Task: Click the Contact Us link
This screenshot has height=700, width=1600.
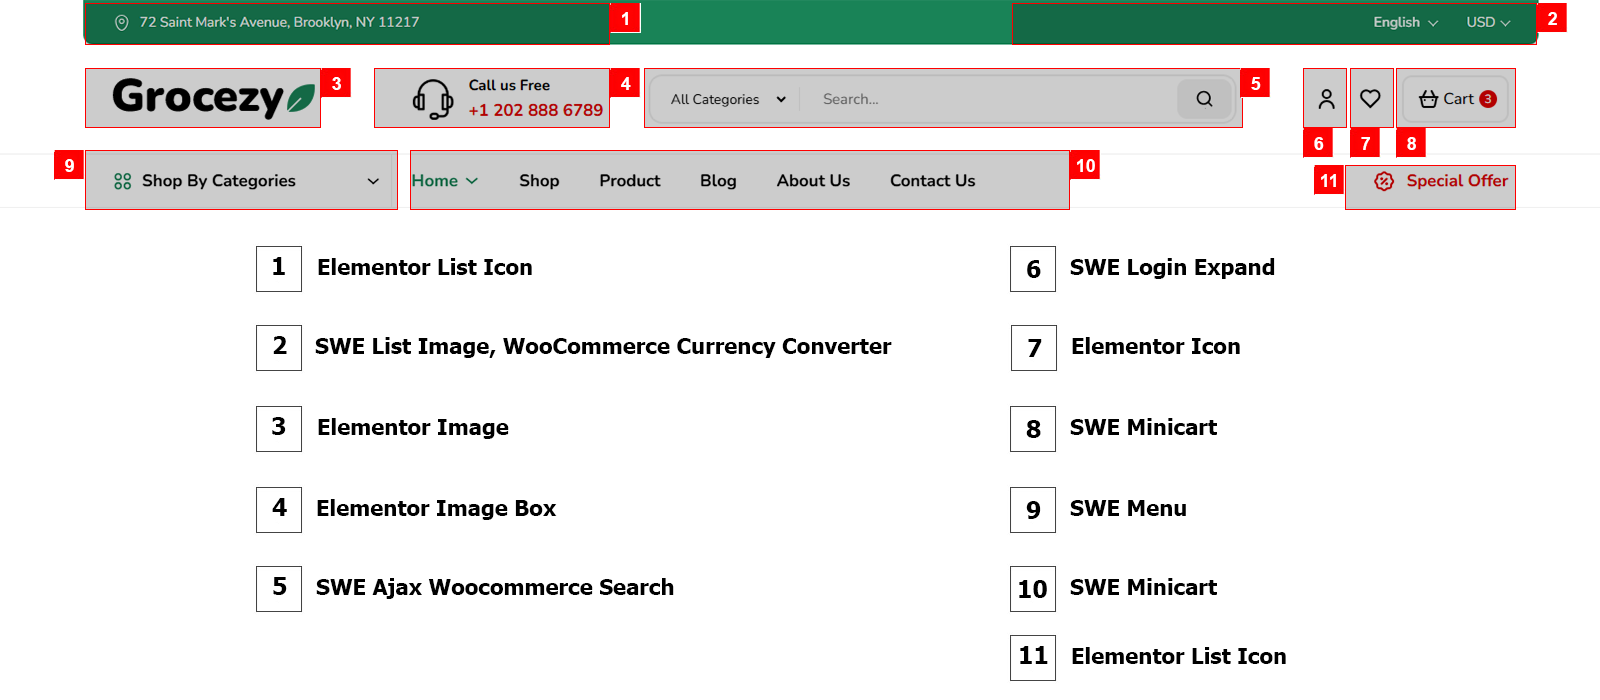Action: [x=932, y=181]
